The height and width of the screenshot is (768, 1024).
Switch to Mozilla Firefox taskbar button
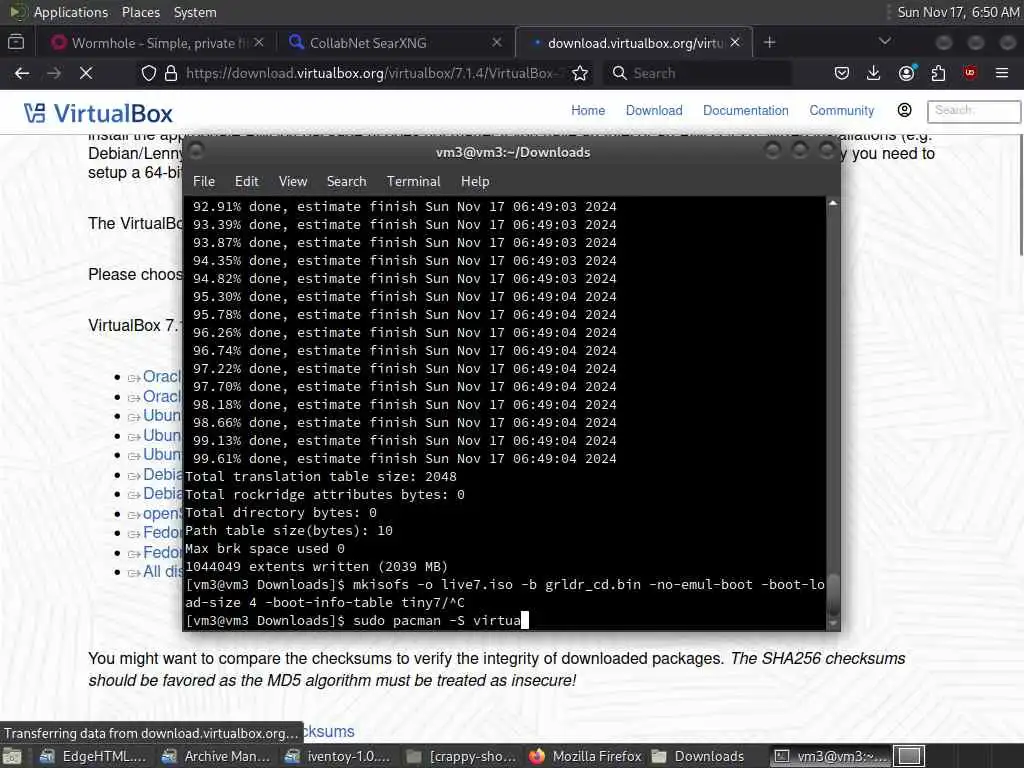coord(586,756)
